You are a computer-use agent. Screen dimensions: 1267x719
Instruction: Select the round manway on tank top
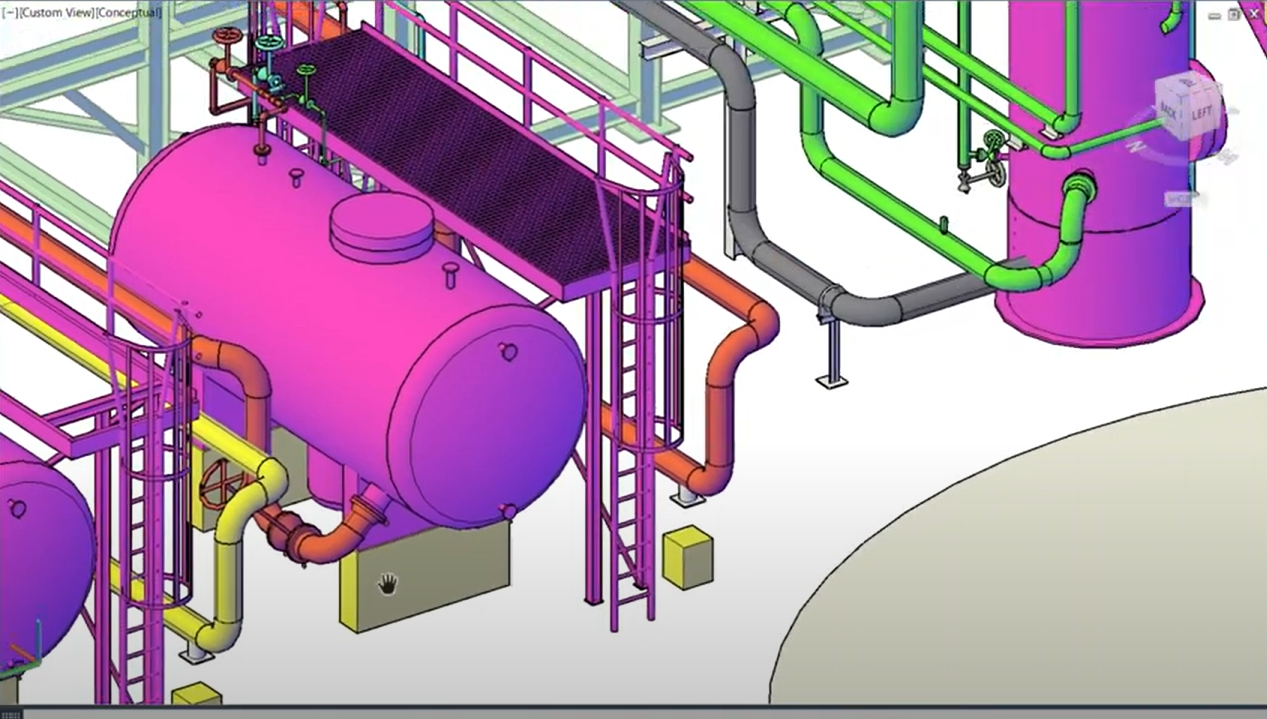click(382, 226)
